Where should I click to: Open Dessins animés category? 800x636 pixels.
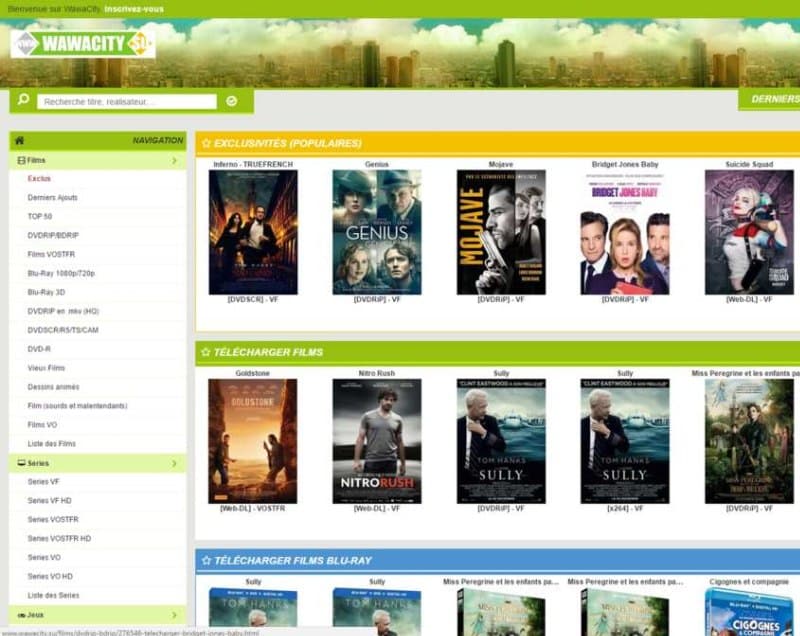pyautogui.click(x=54, y=387)
